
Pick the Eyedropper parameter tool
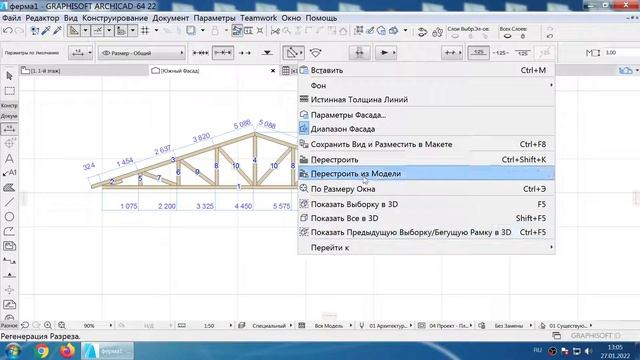pyautogui.click(x=46, y=31)
